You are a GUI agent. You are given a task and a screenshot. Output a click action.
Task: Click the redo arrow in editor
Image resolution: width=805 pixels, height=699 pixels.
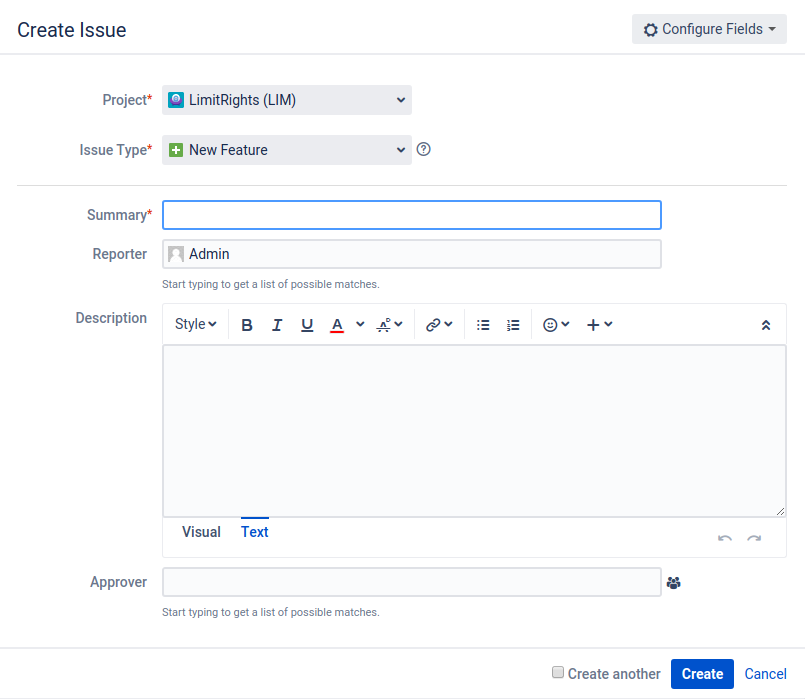754,538
